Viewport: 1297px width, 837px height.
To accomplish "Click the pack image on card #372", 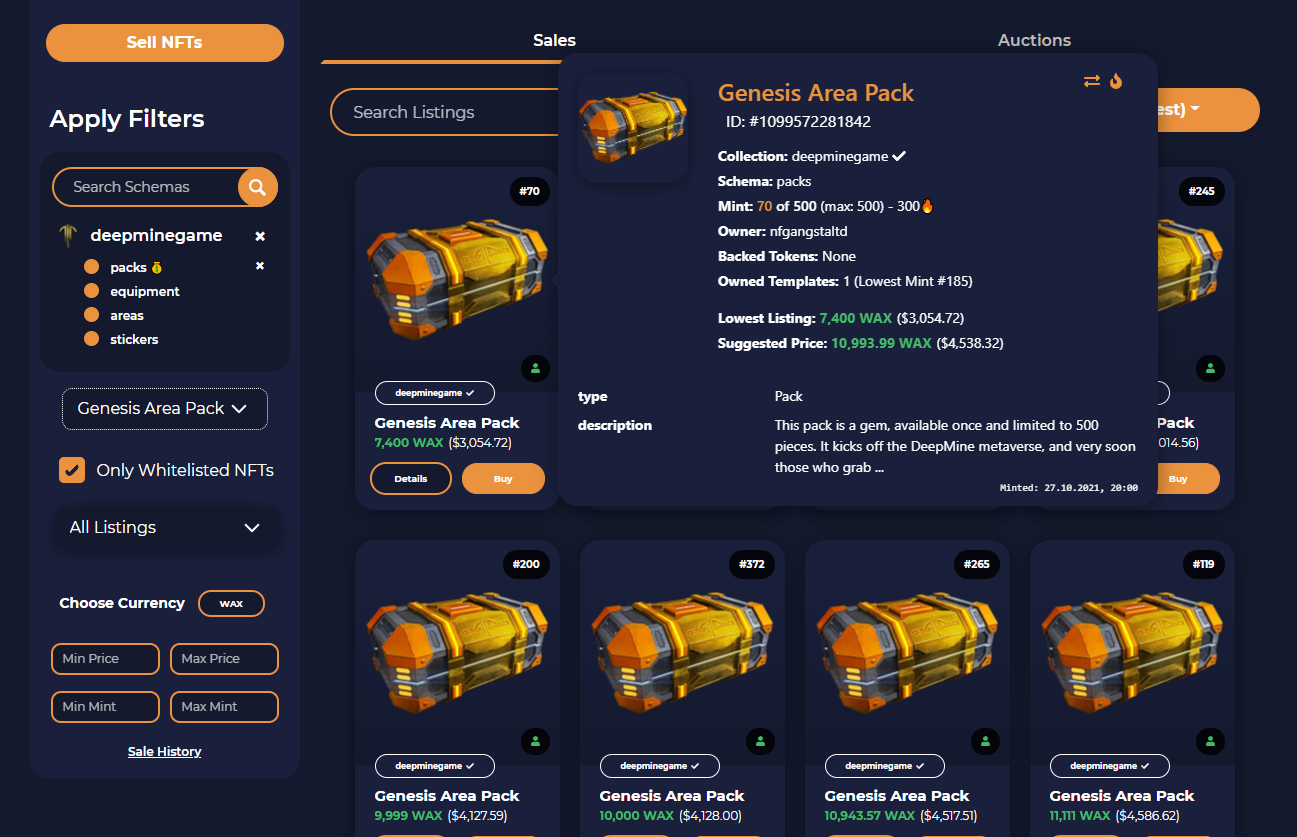I will click(x=682, y=651).
